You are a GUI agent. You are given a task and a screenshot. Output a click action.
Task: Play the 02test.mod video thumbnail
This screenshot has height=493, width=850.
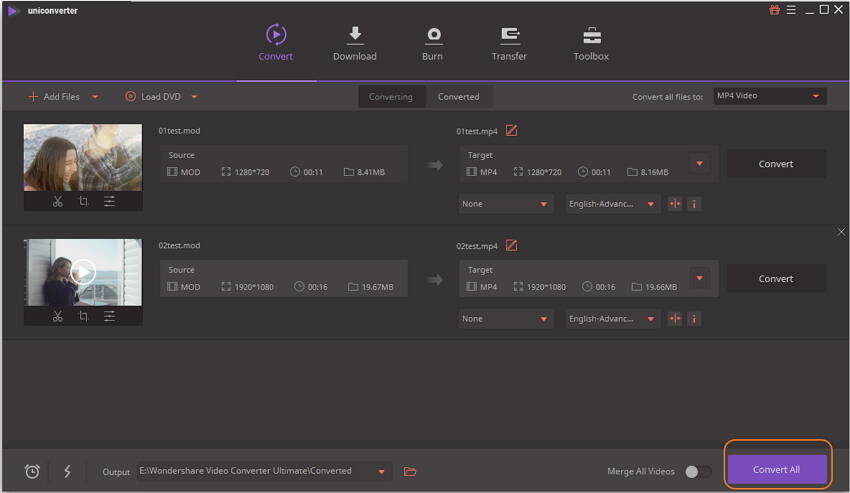click(x=84, y=272)
